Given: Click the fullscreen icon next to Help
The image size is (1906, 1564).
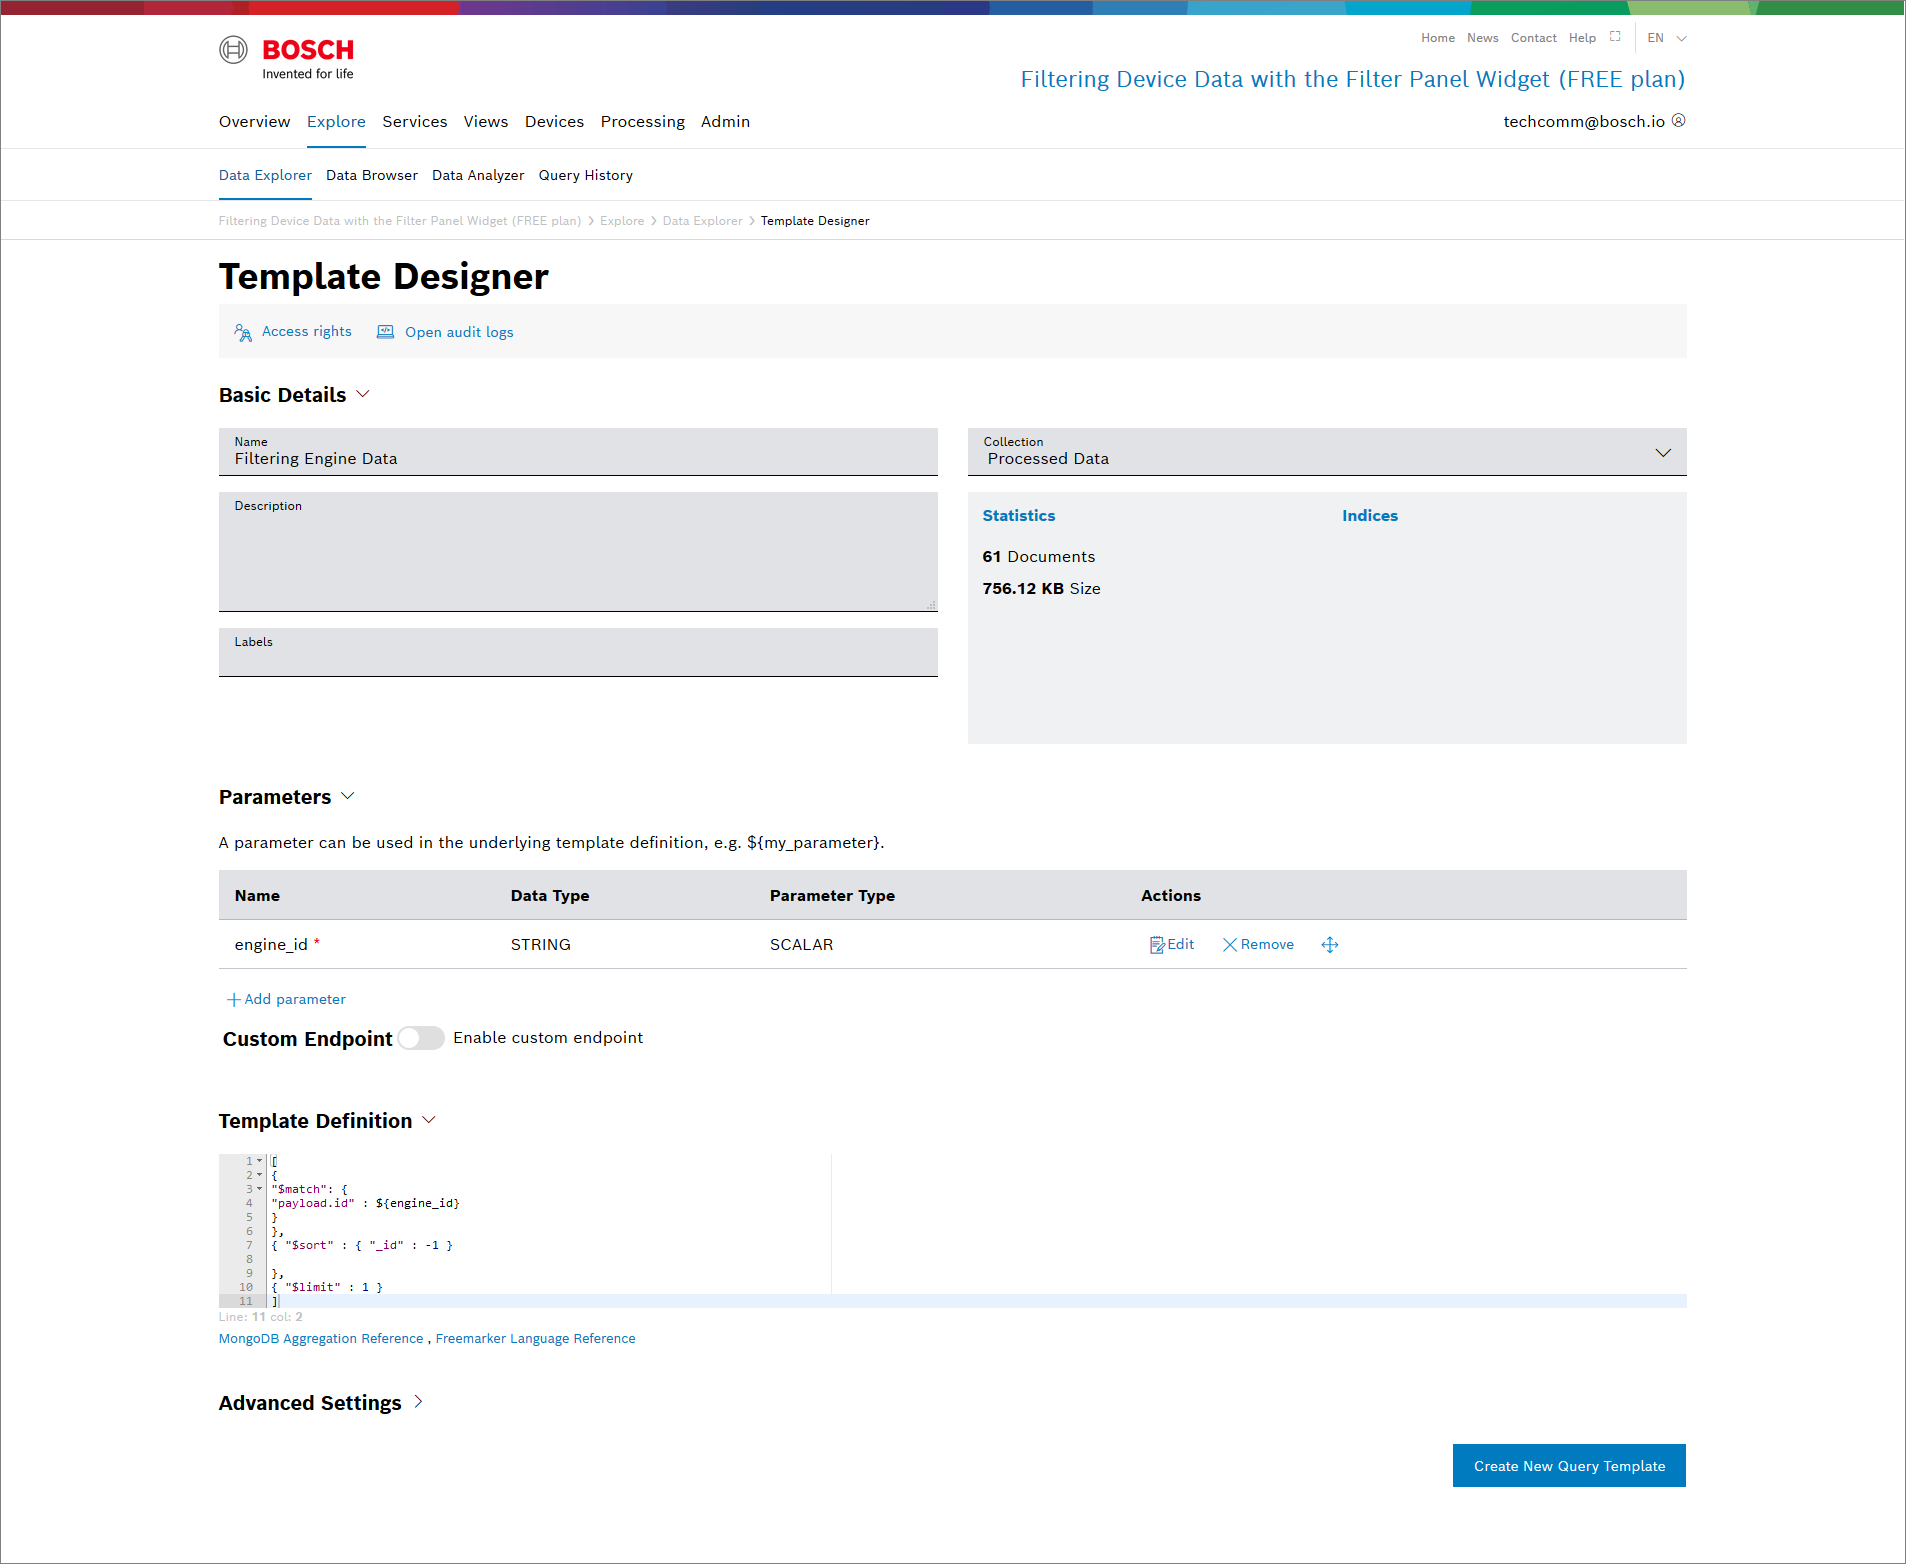Looking at the screenshot, I should [1615, 37].
